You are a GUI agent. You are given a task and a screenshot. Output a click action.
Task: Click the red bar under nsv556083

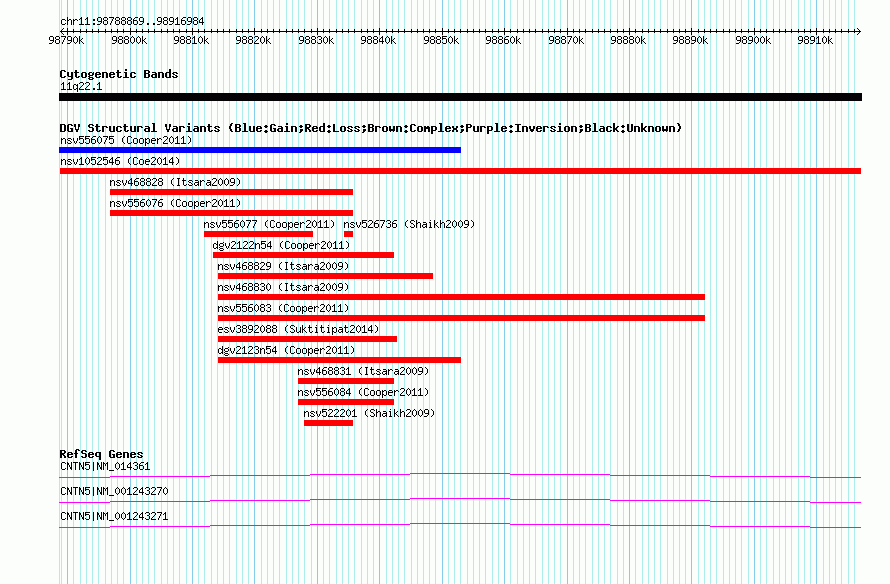[461, 318]
